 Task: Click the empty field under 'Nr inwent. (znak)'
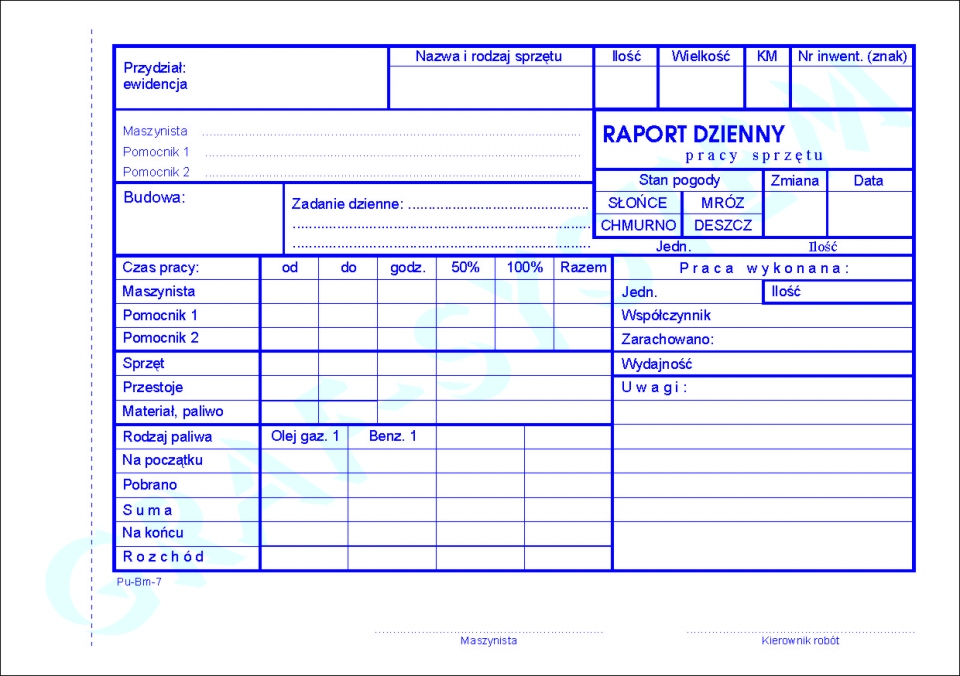pyautogui.click(x=852, y=87)
